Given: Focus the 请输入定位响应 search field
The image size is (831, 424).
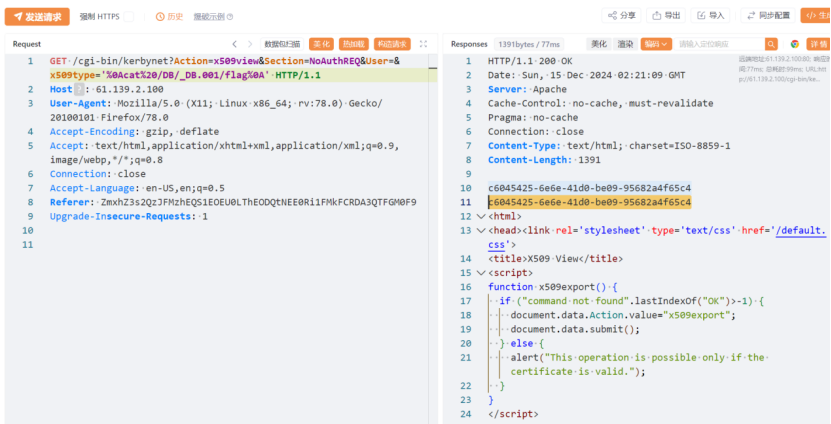Looking at the screenshot, I should [x=720, y=44].
